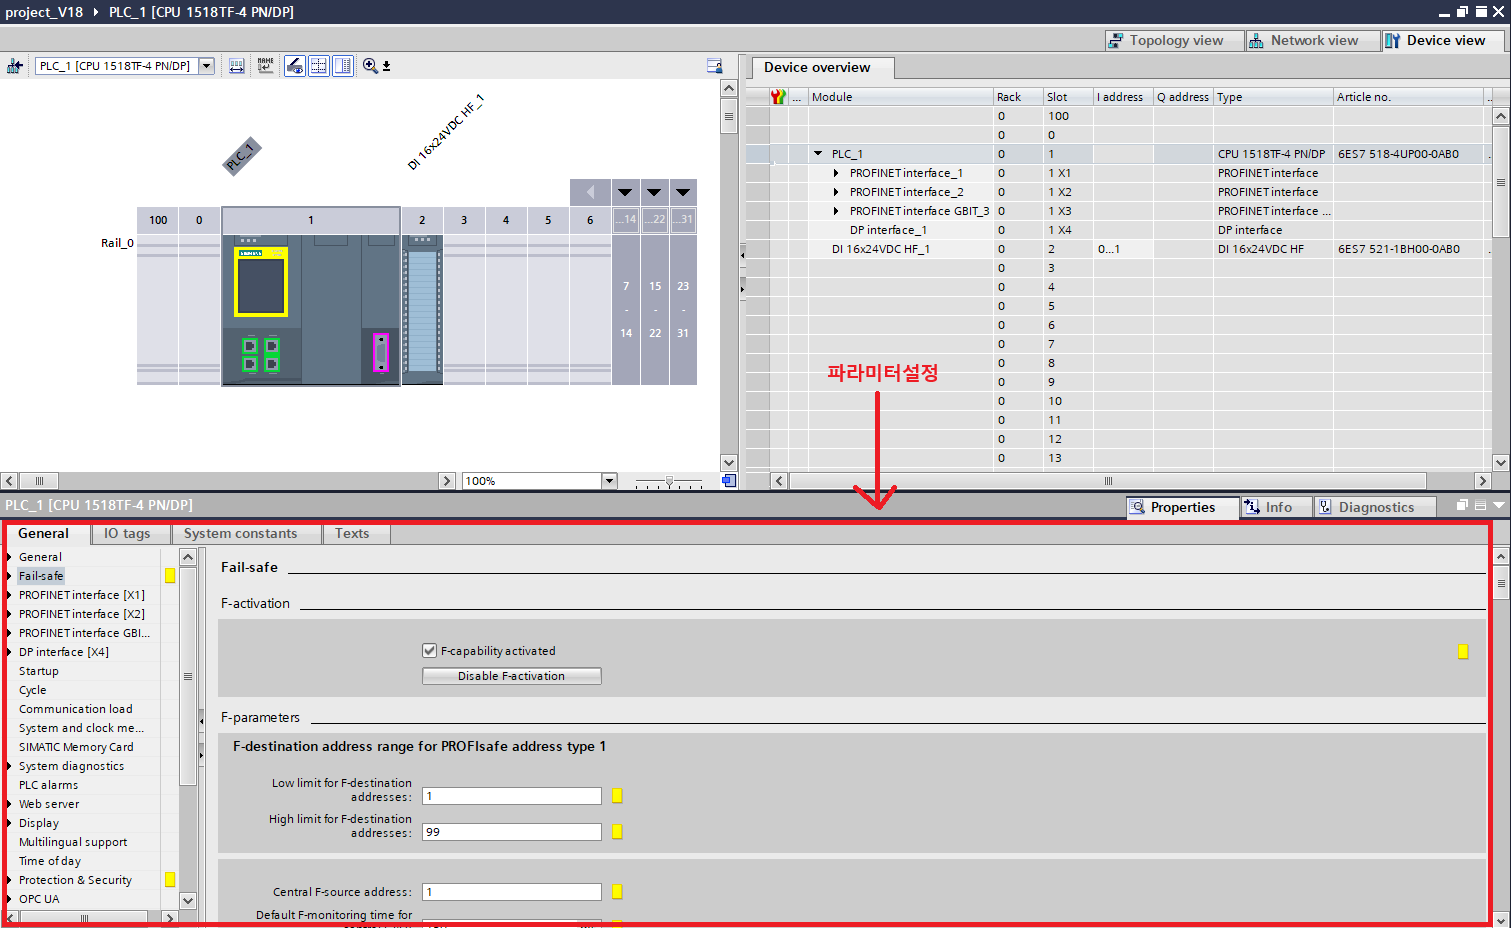This screenshot has height=928, width=1511.
Task: Click the go-to-network-view icon beside device selector
Action: 15,66
